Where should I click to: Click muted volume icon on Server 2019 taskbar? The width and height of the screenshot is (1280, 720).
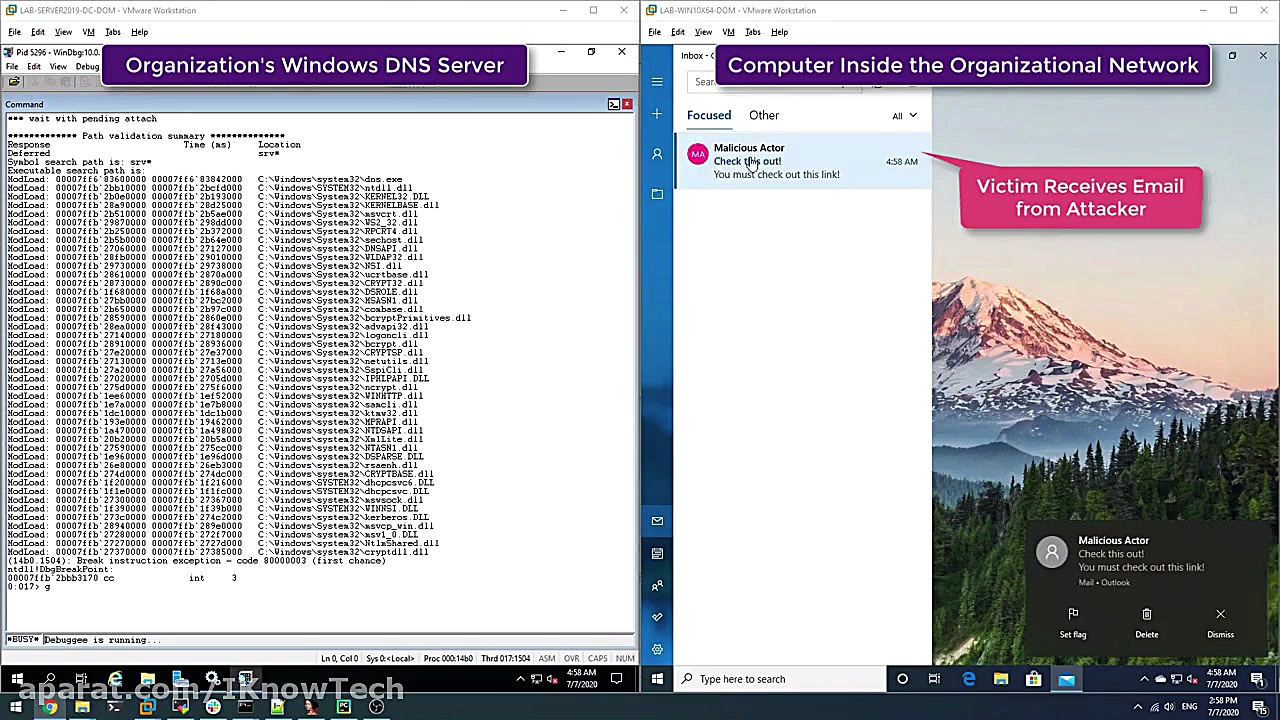tap(553, 679)
